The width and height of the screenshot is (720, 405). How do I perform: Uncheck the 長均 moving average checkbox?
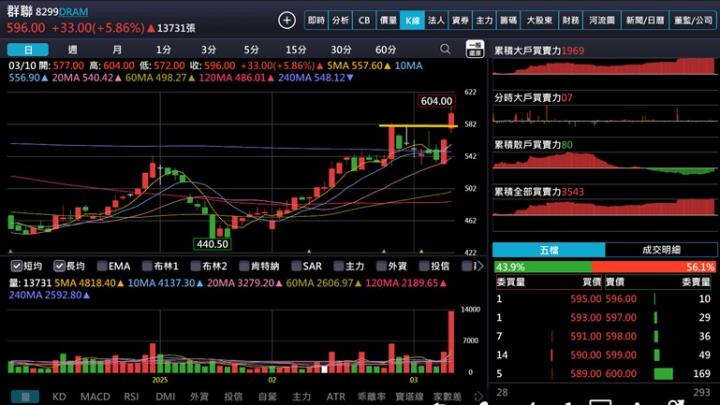click(x=59, y=266)
